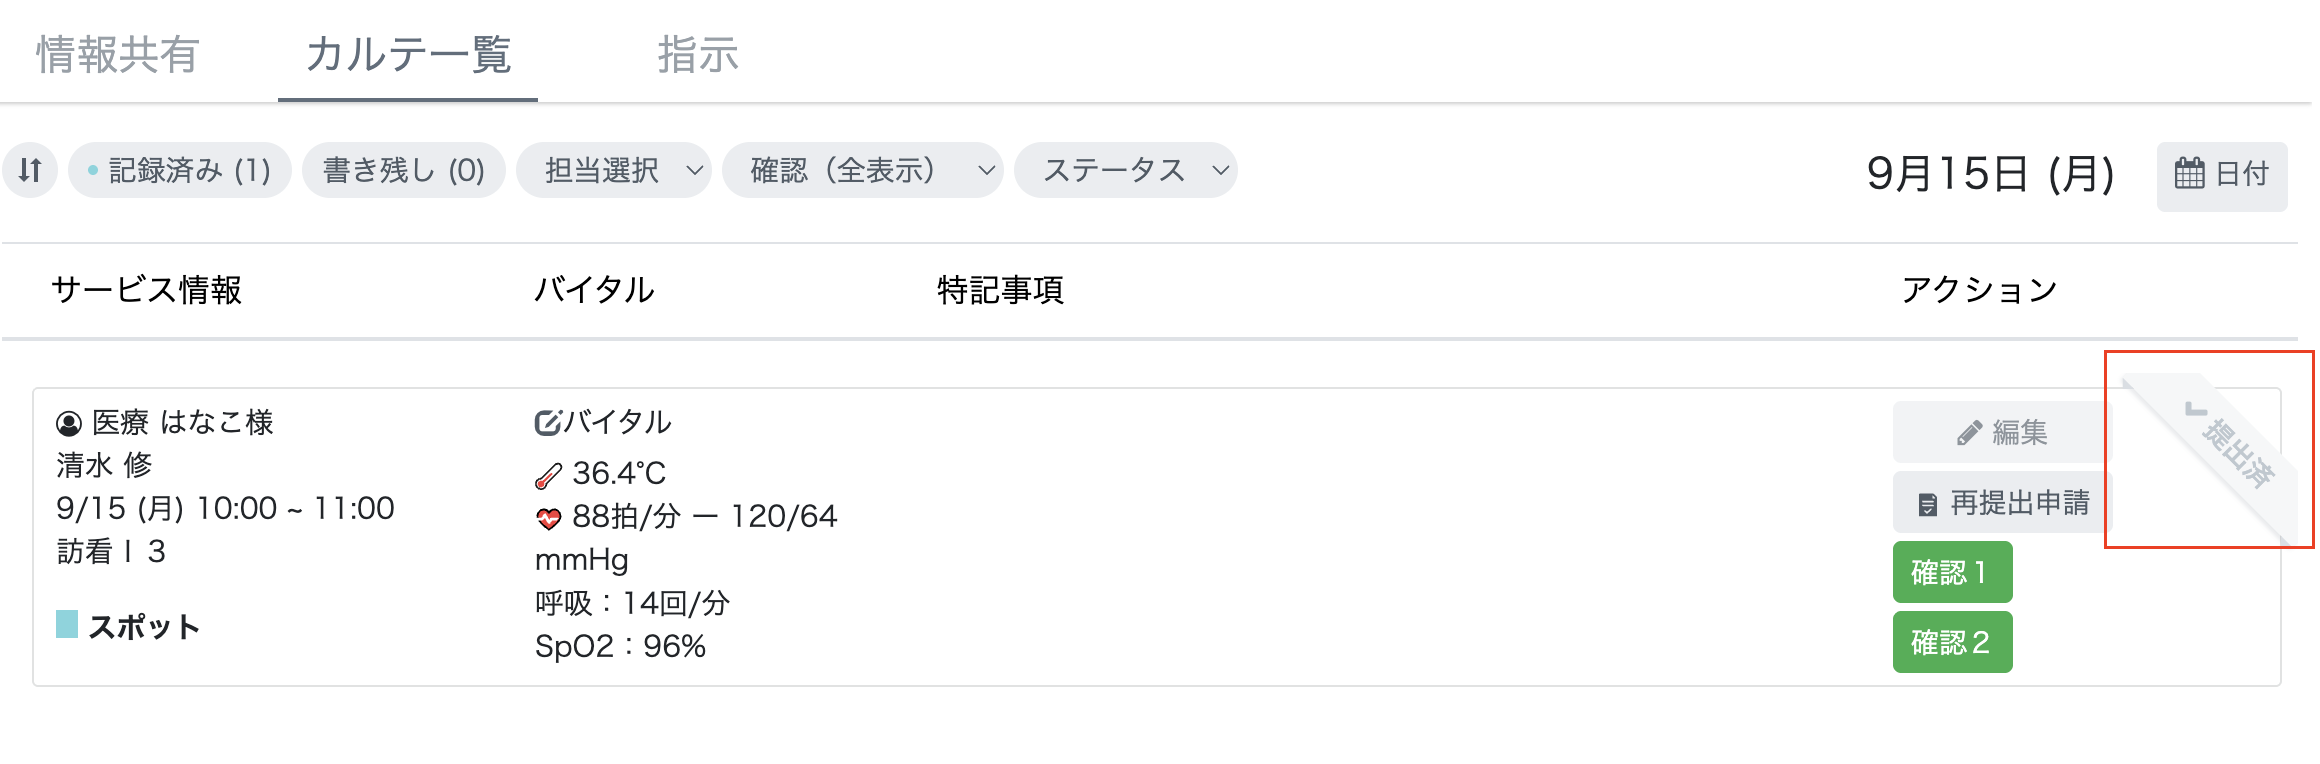Click the patient name 医療 はなこ様
Viewport: 2320px width, 764px height.
183,422
